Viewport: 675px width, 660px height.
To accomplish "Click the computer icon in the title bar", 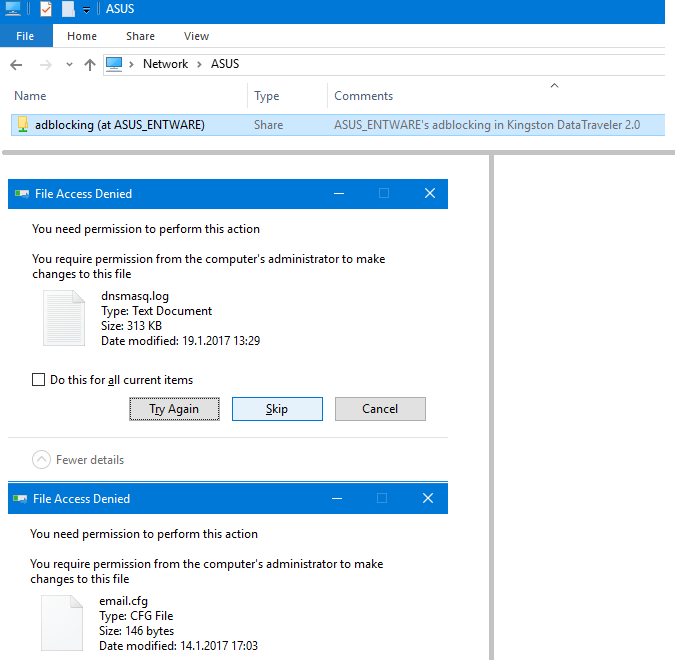I will [13, 9].
